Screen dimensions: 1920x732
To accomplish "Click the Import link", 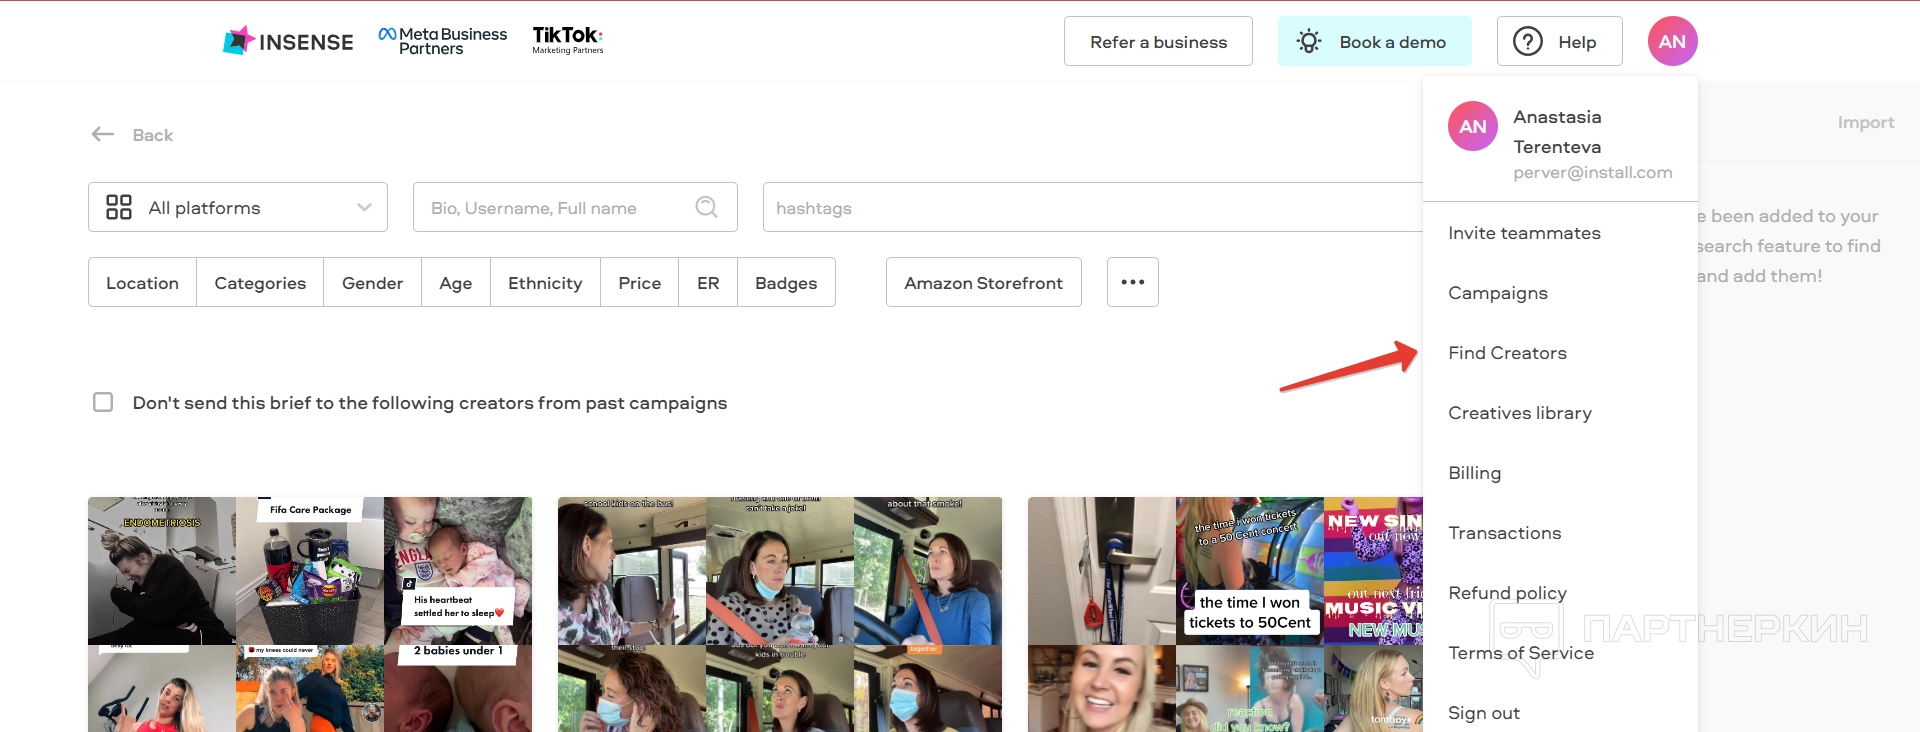I will (x=1866, y=122).
